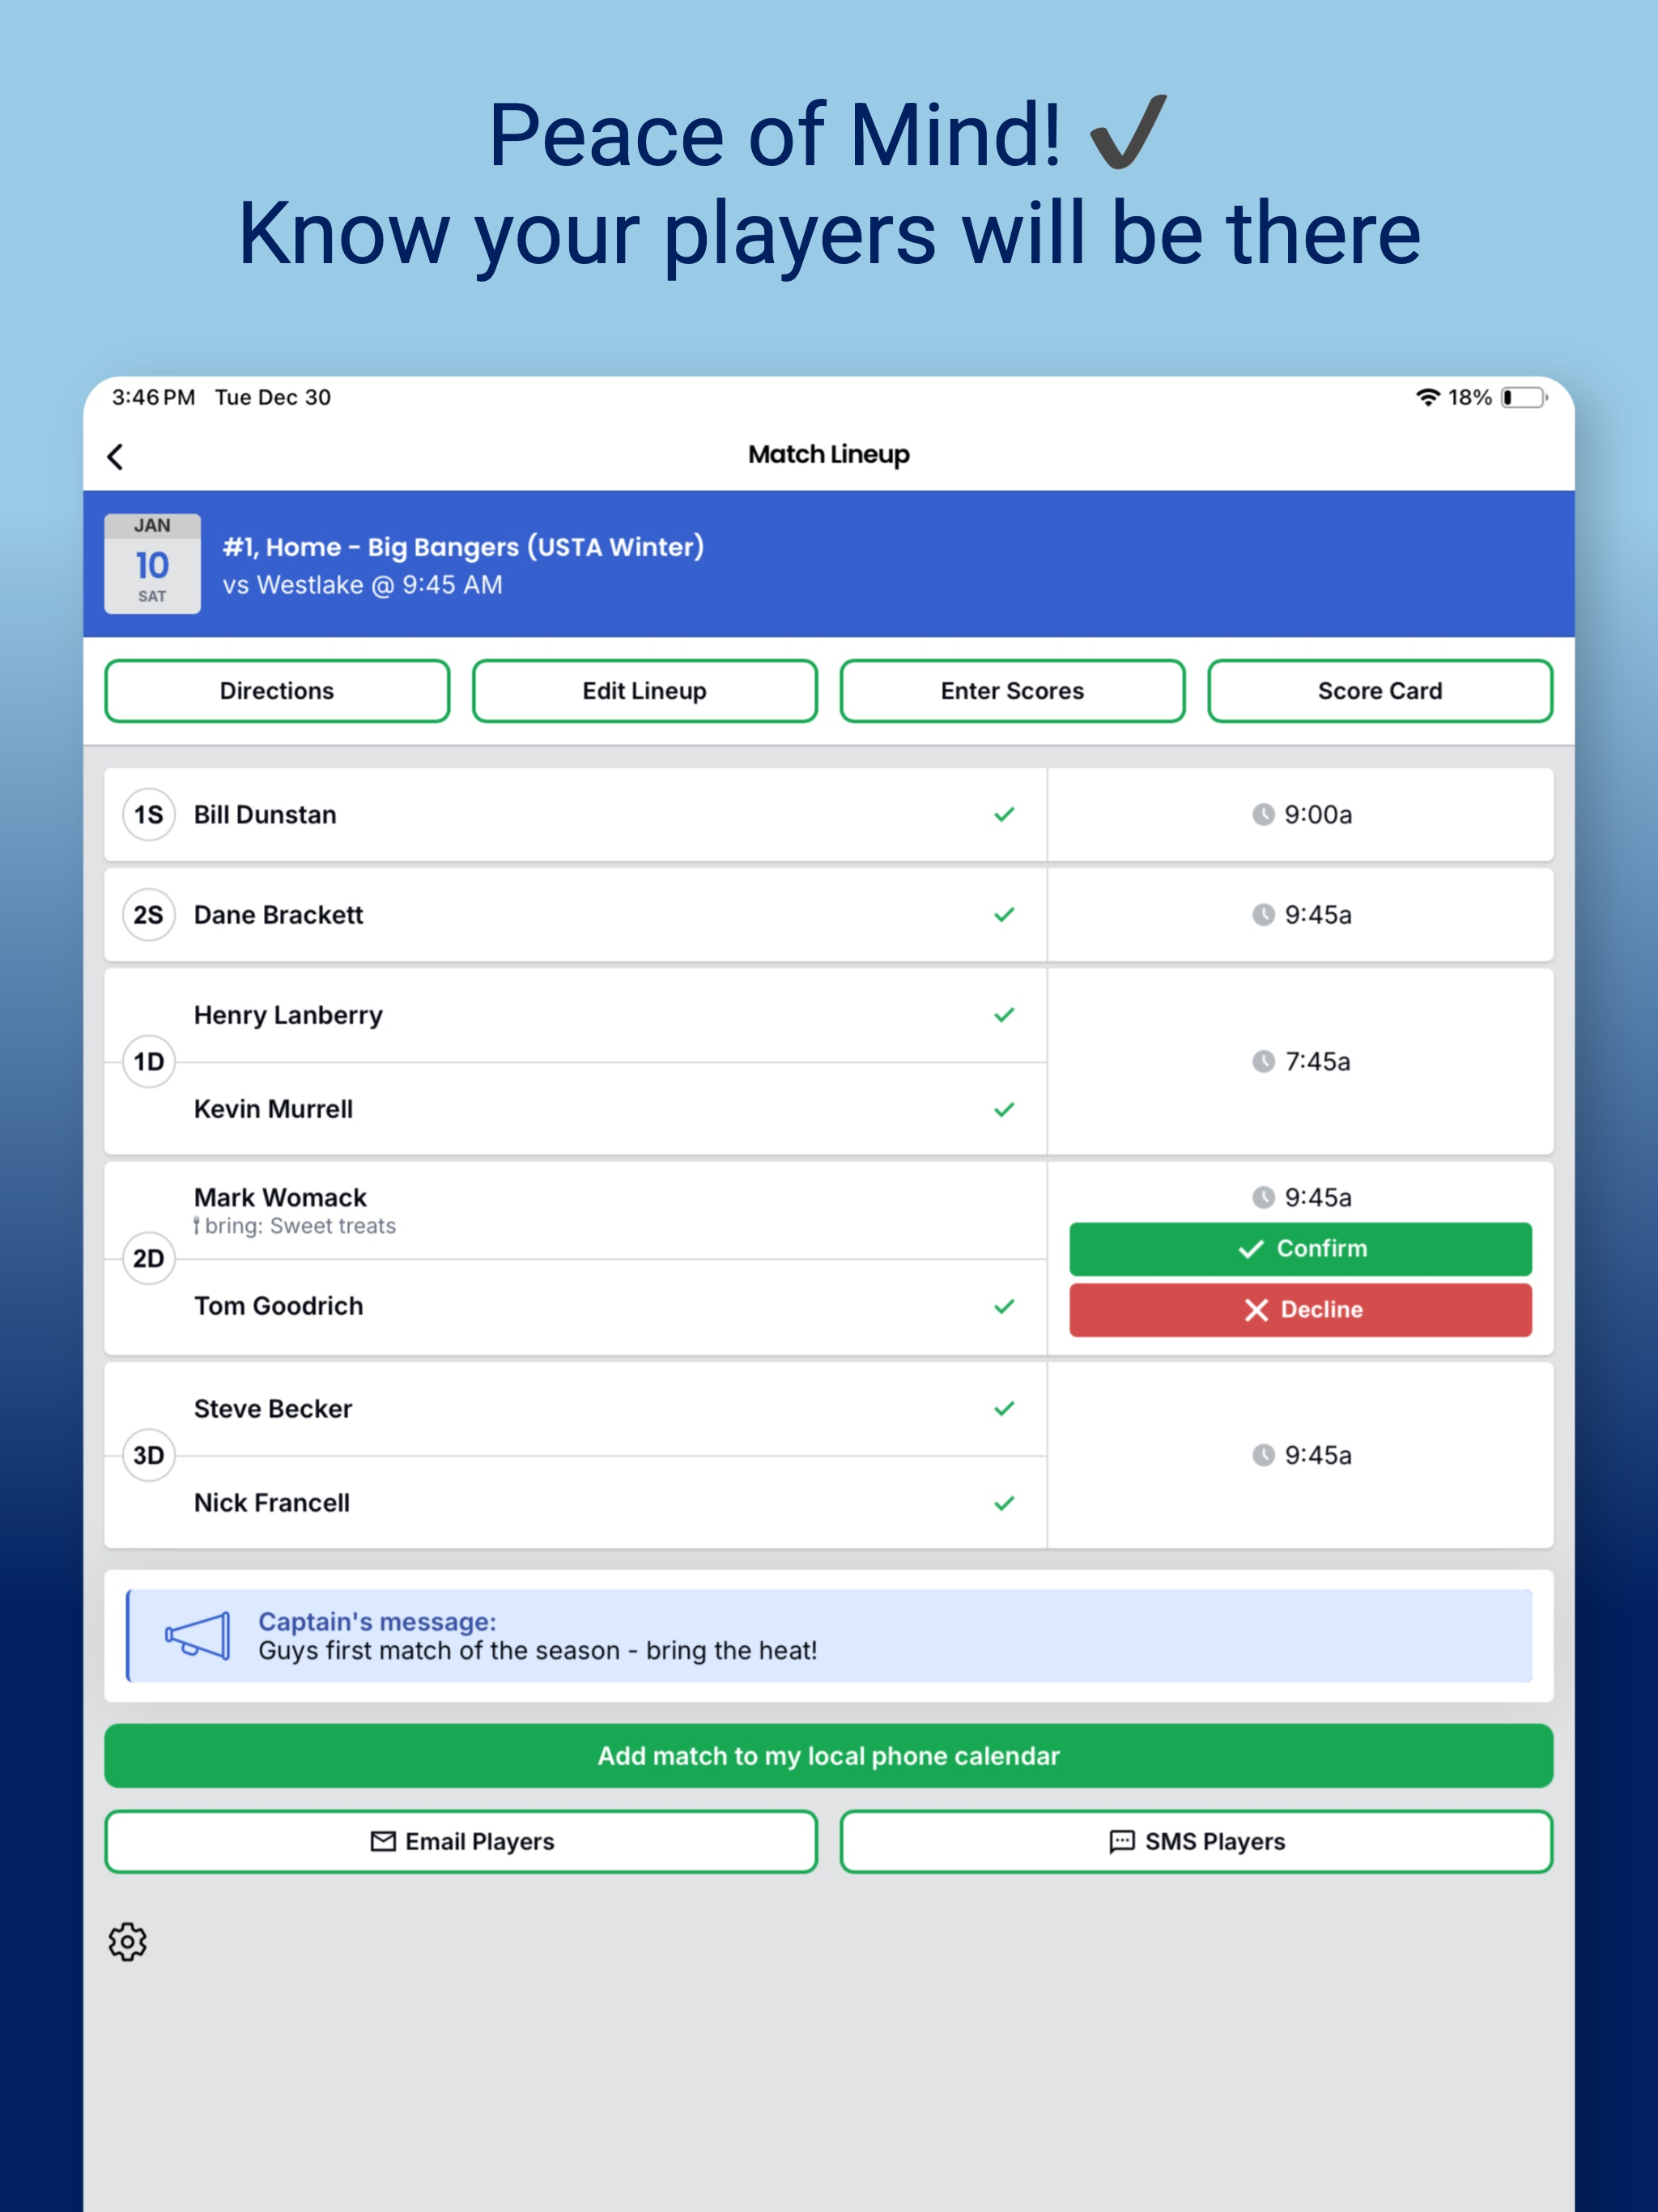The height and width of the screenshot is (2212, 1658).
Task: Tap the 3D position badge
Action: click(x=149, y=1455)
